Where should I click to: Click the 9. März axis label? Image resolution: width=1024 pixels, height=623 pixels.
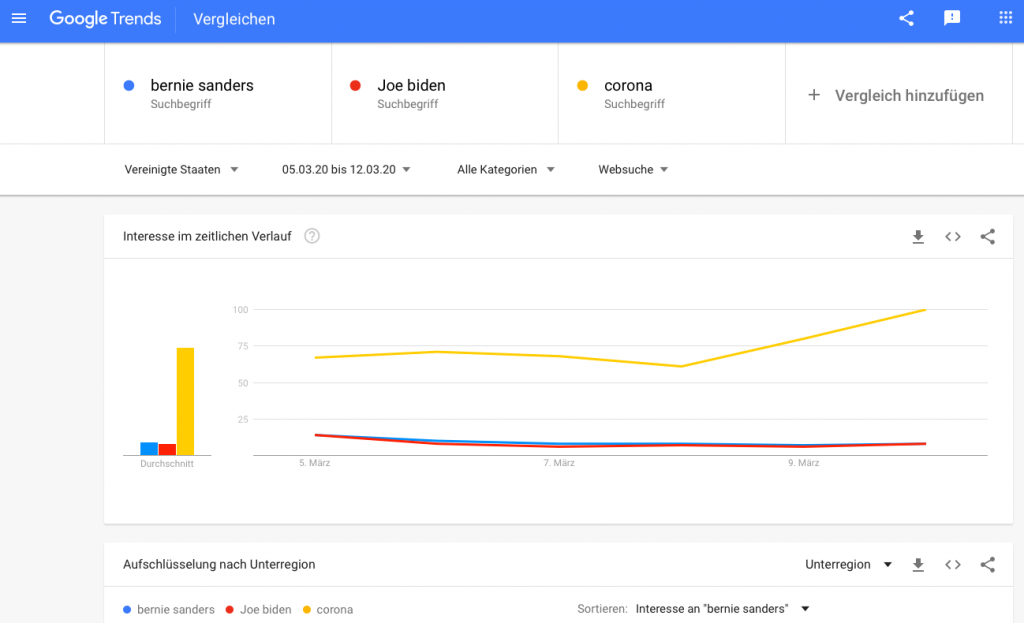pyautogui.click(x=803, y=463)
